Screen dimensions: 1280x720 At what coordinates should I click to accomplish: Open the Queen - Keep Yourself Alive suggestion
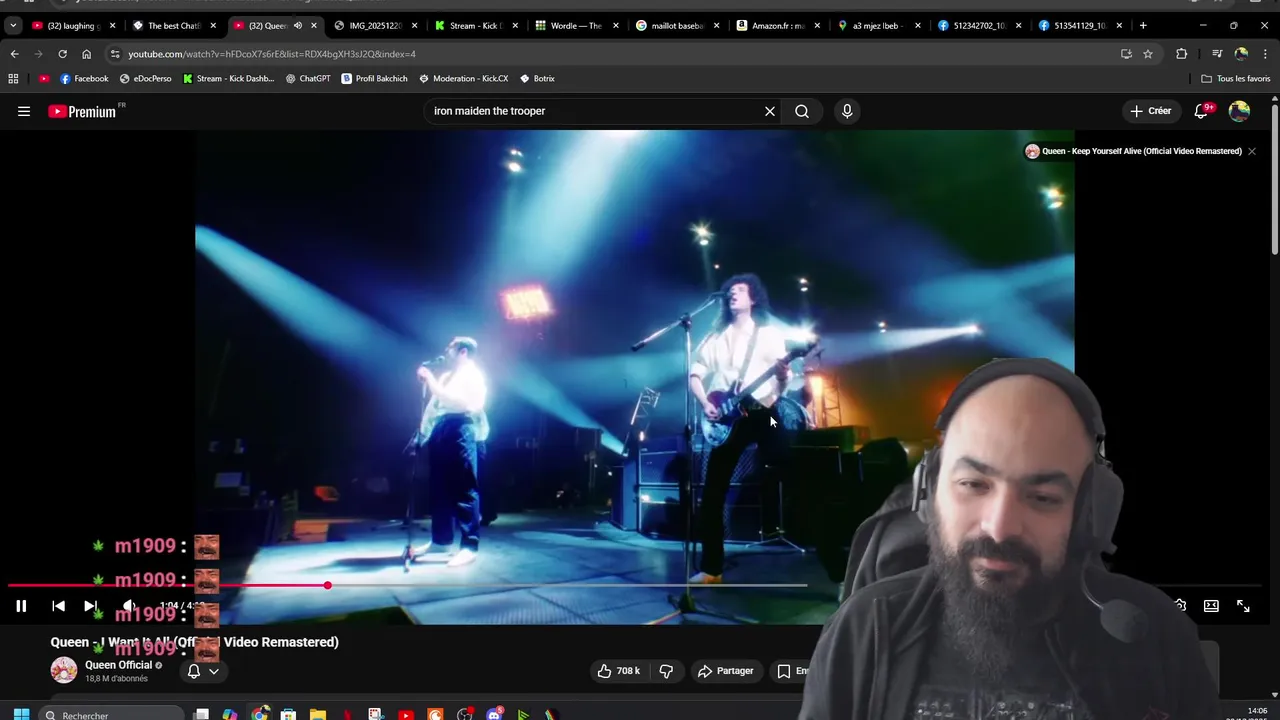1133,151
